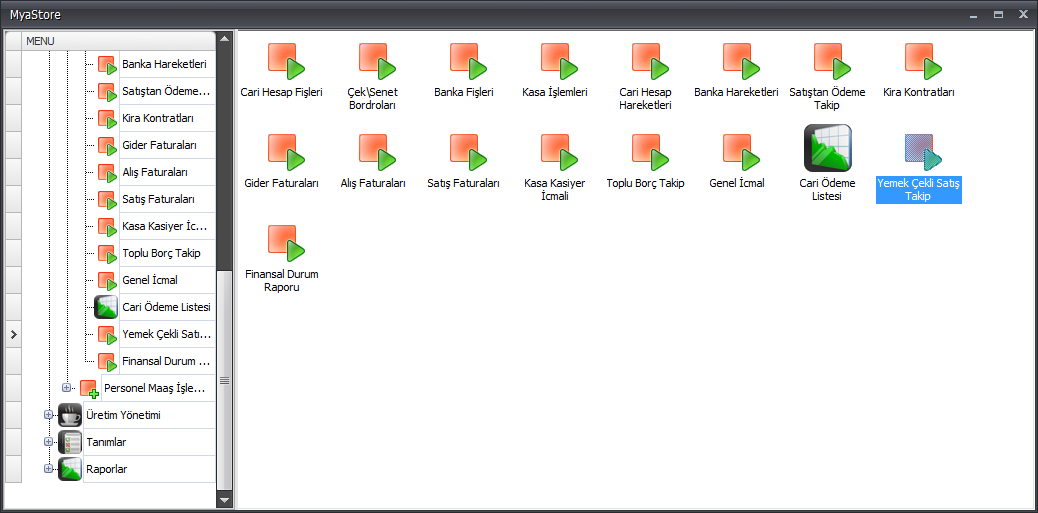Click menu tree vertical scrollbar thumb
Image resolution: width=1038 pixels, height=513 pixels.
coord(224,380)
